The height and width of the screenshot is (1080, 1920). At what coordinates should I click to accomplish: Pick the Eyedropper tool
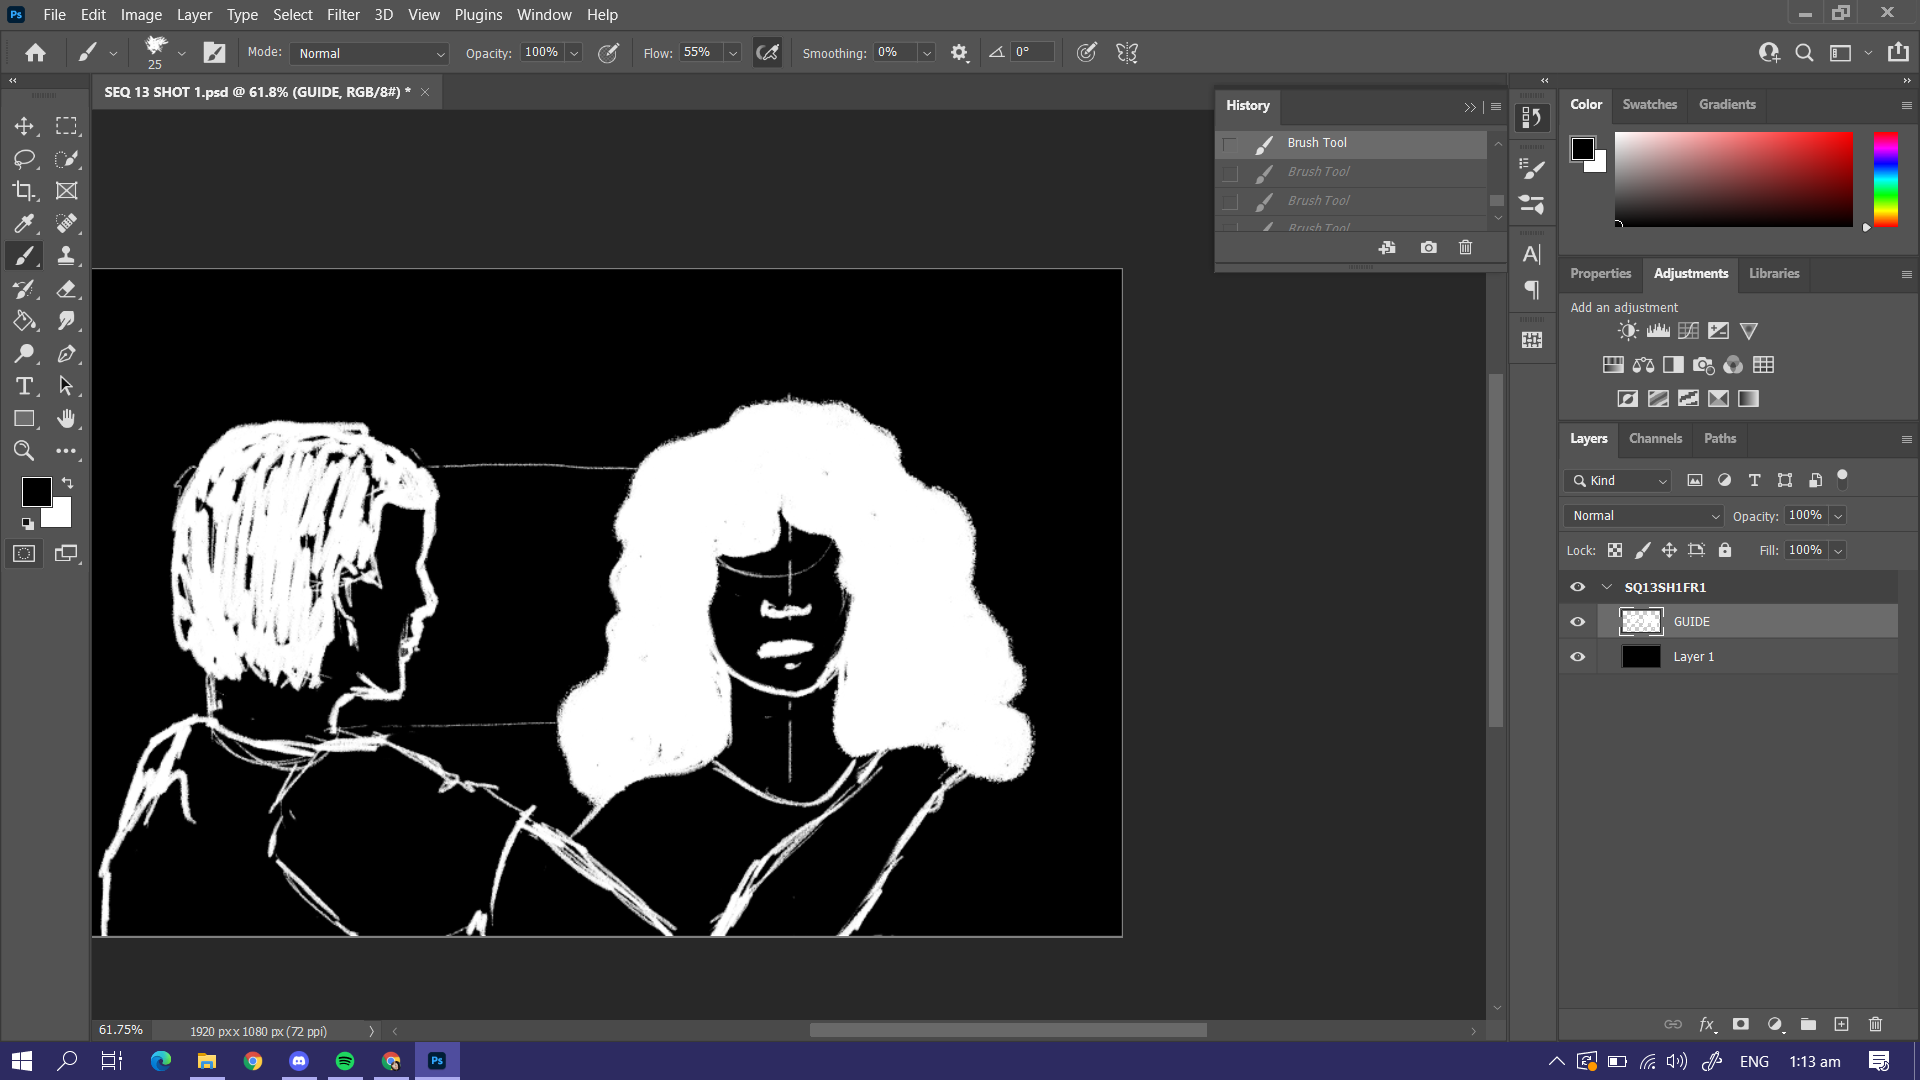tap(24, 223)
